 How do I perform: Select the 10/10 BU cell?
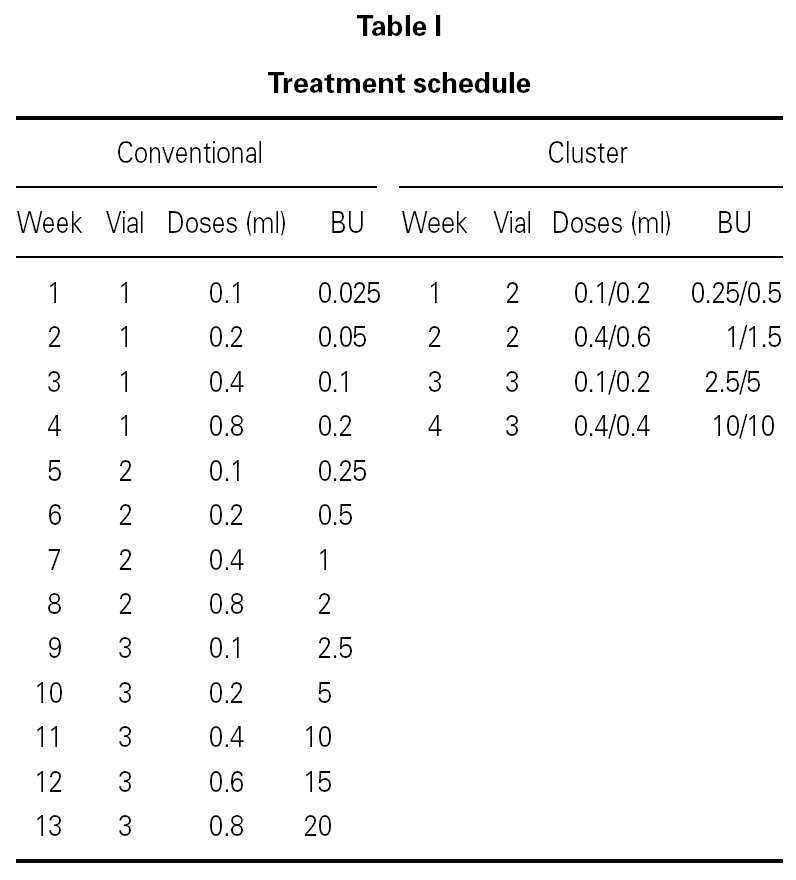click(x=745, y=427)
